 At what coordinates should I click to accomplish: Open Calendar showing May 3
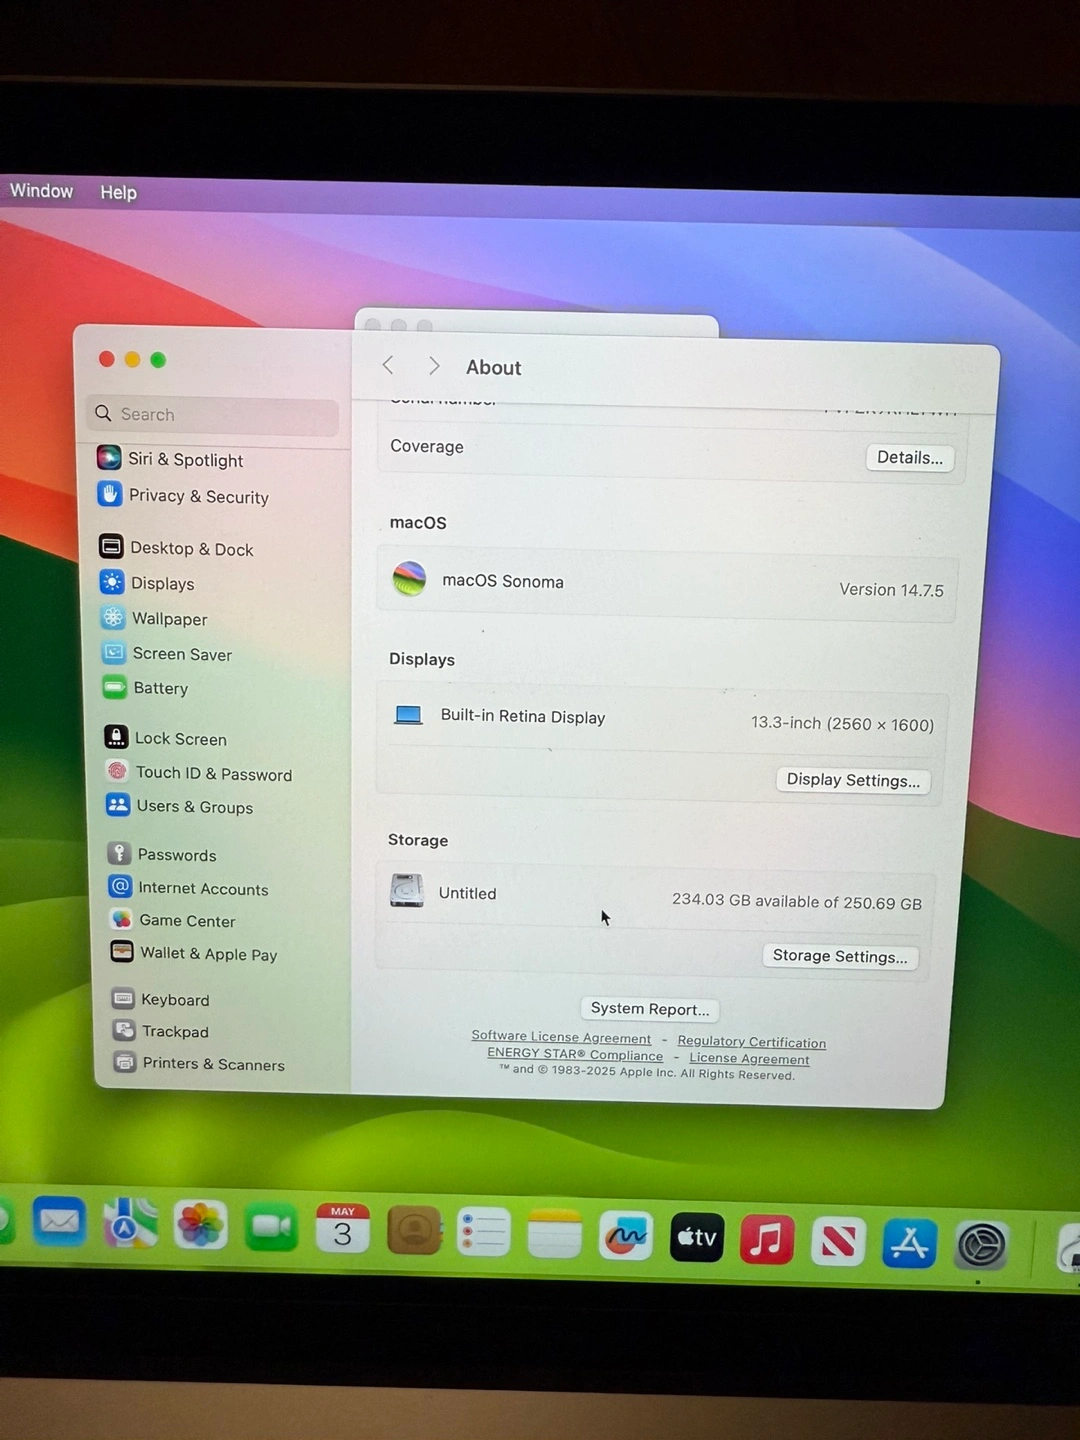point(343,1230)
